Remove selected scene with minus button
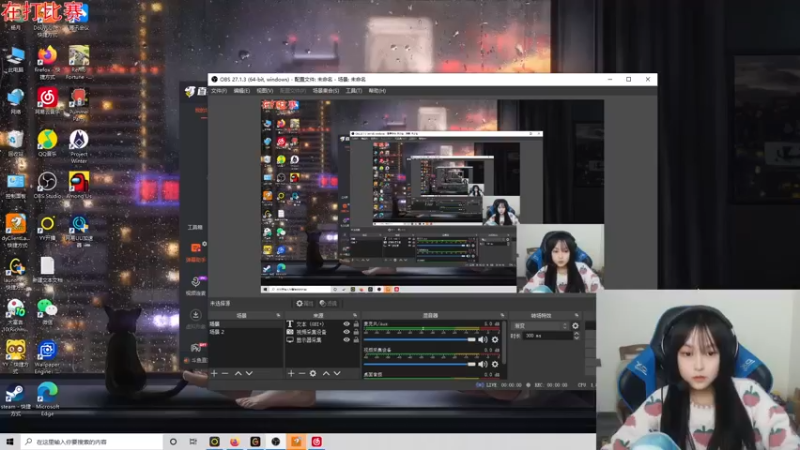 click(x=225, y=373)
